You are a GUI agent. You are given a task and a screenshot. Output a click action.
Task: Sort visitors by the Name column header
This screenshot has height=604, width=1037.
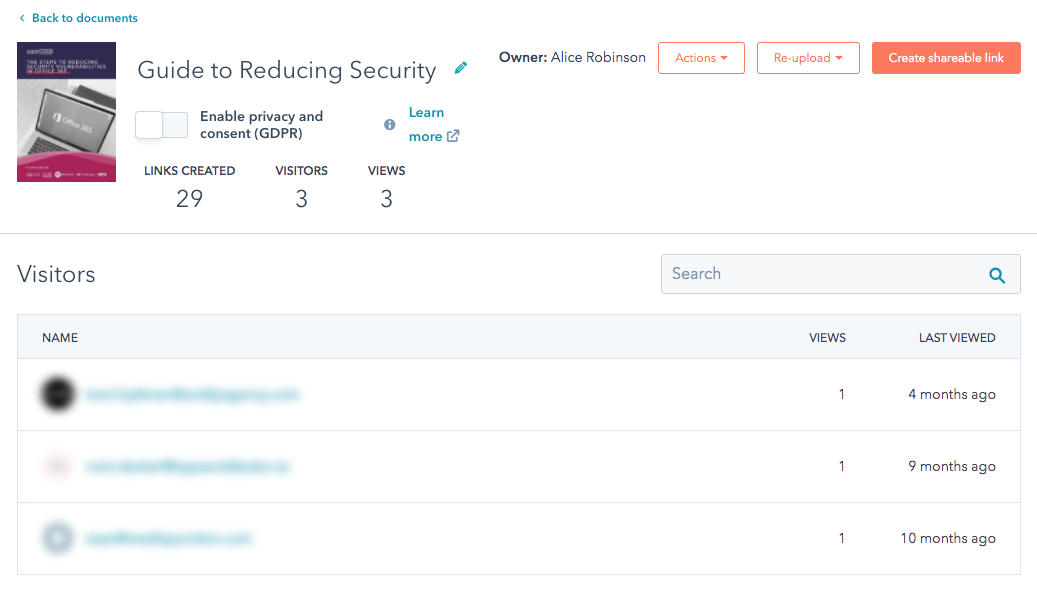(60, 338)
